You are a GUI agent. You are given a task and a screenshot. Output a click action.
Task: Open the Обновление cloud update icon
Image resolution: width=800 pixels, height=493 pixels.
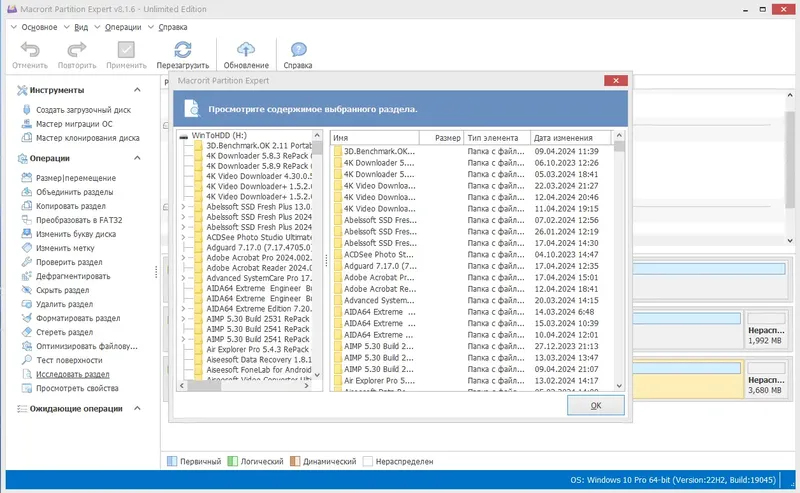tap(246, 50)
